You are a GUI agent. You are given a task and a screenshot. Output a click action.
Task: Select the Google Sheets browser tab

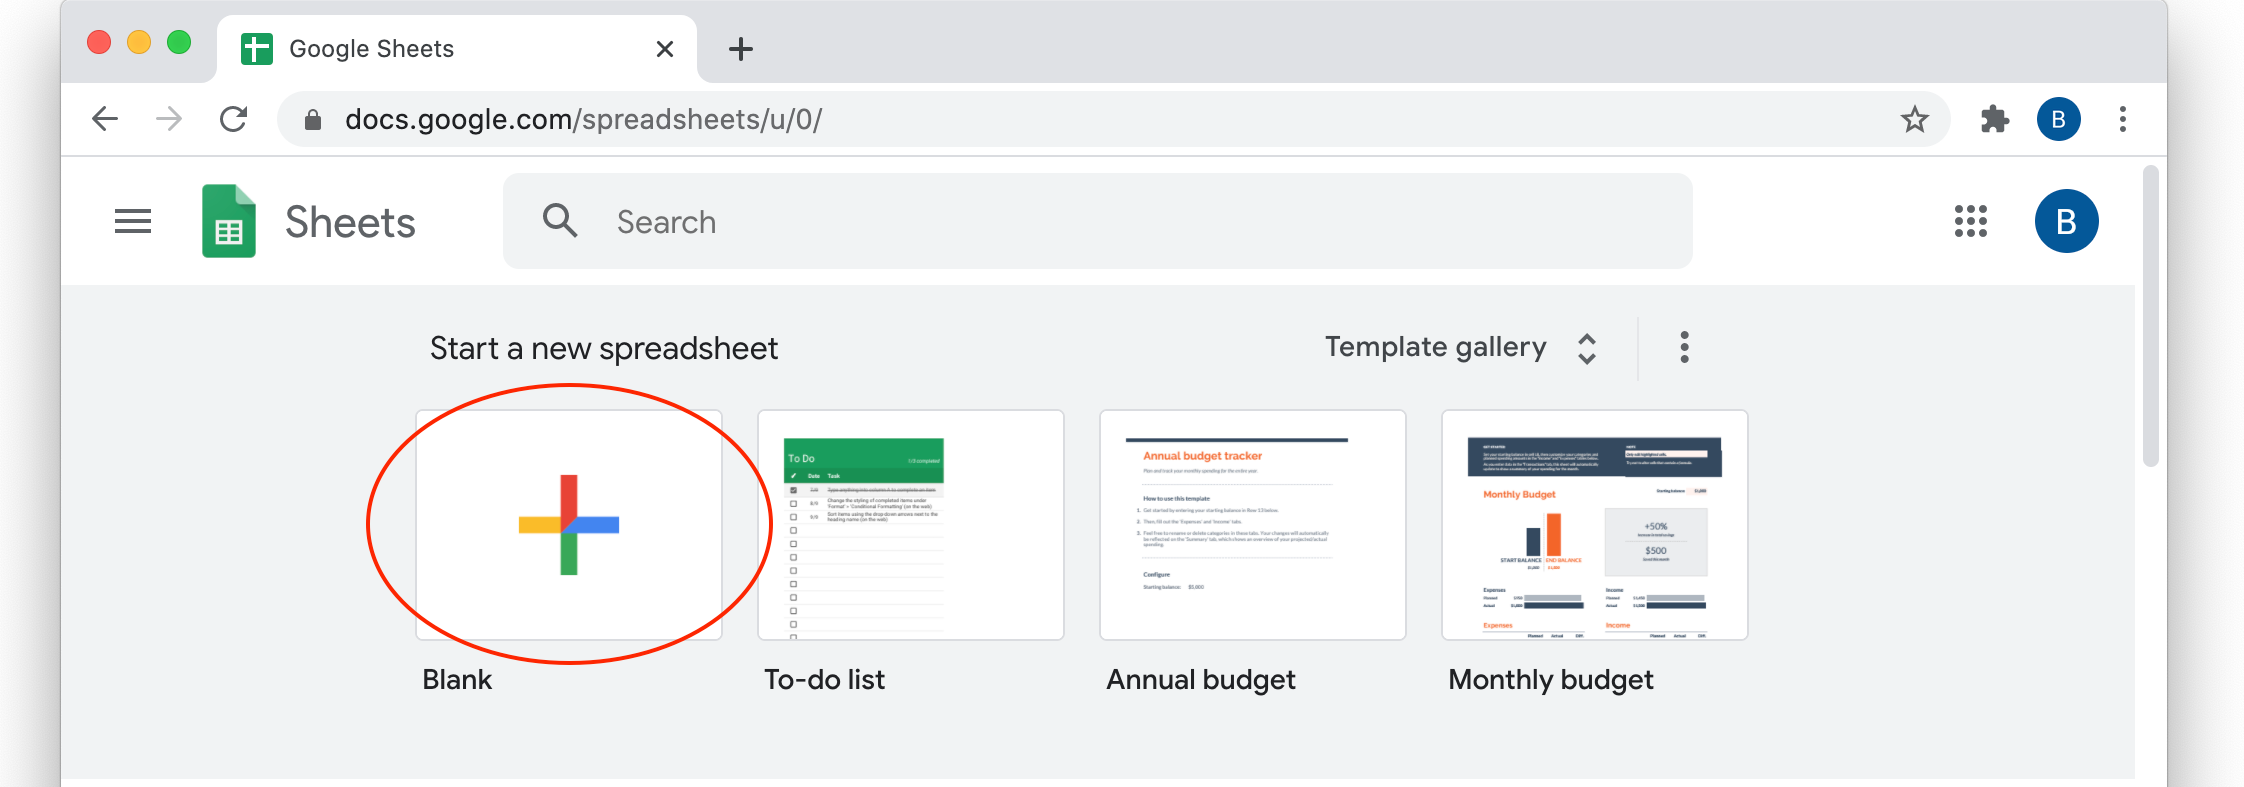[457, 49]
